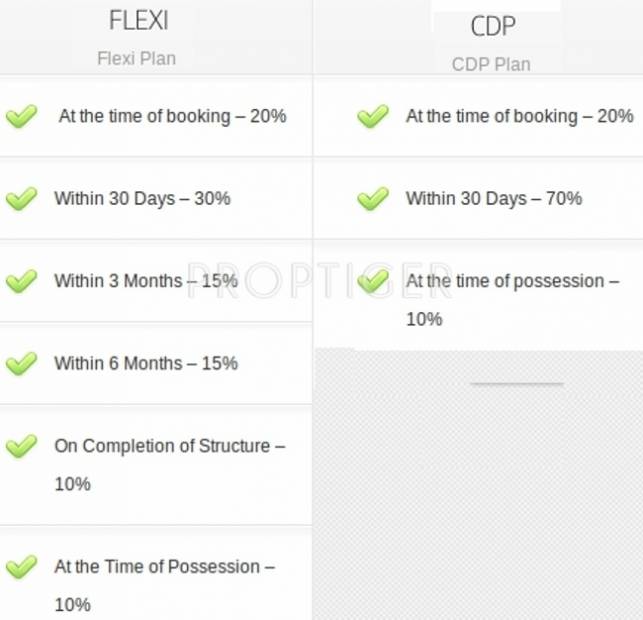Click the Within 30 Days – 70% text

pyautogui.click(x=493, y=199)
